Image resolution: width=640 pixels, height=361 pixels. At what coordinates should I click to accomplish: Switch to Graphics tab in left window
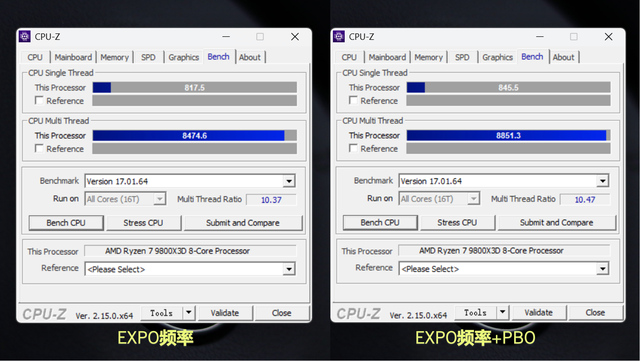pos(184,57)
